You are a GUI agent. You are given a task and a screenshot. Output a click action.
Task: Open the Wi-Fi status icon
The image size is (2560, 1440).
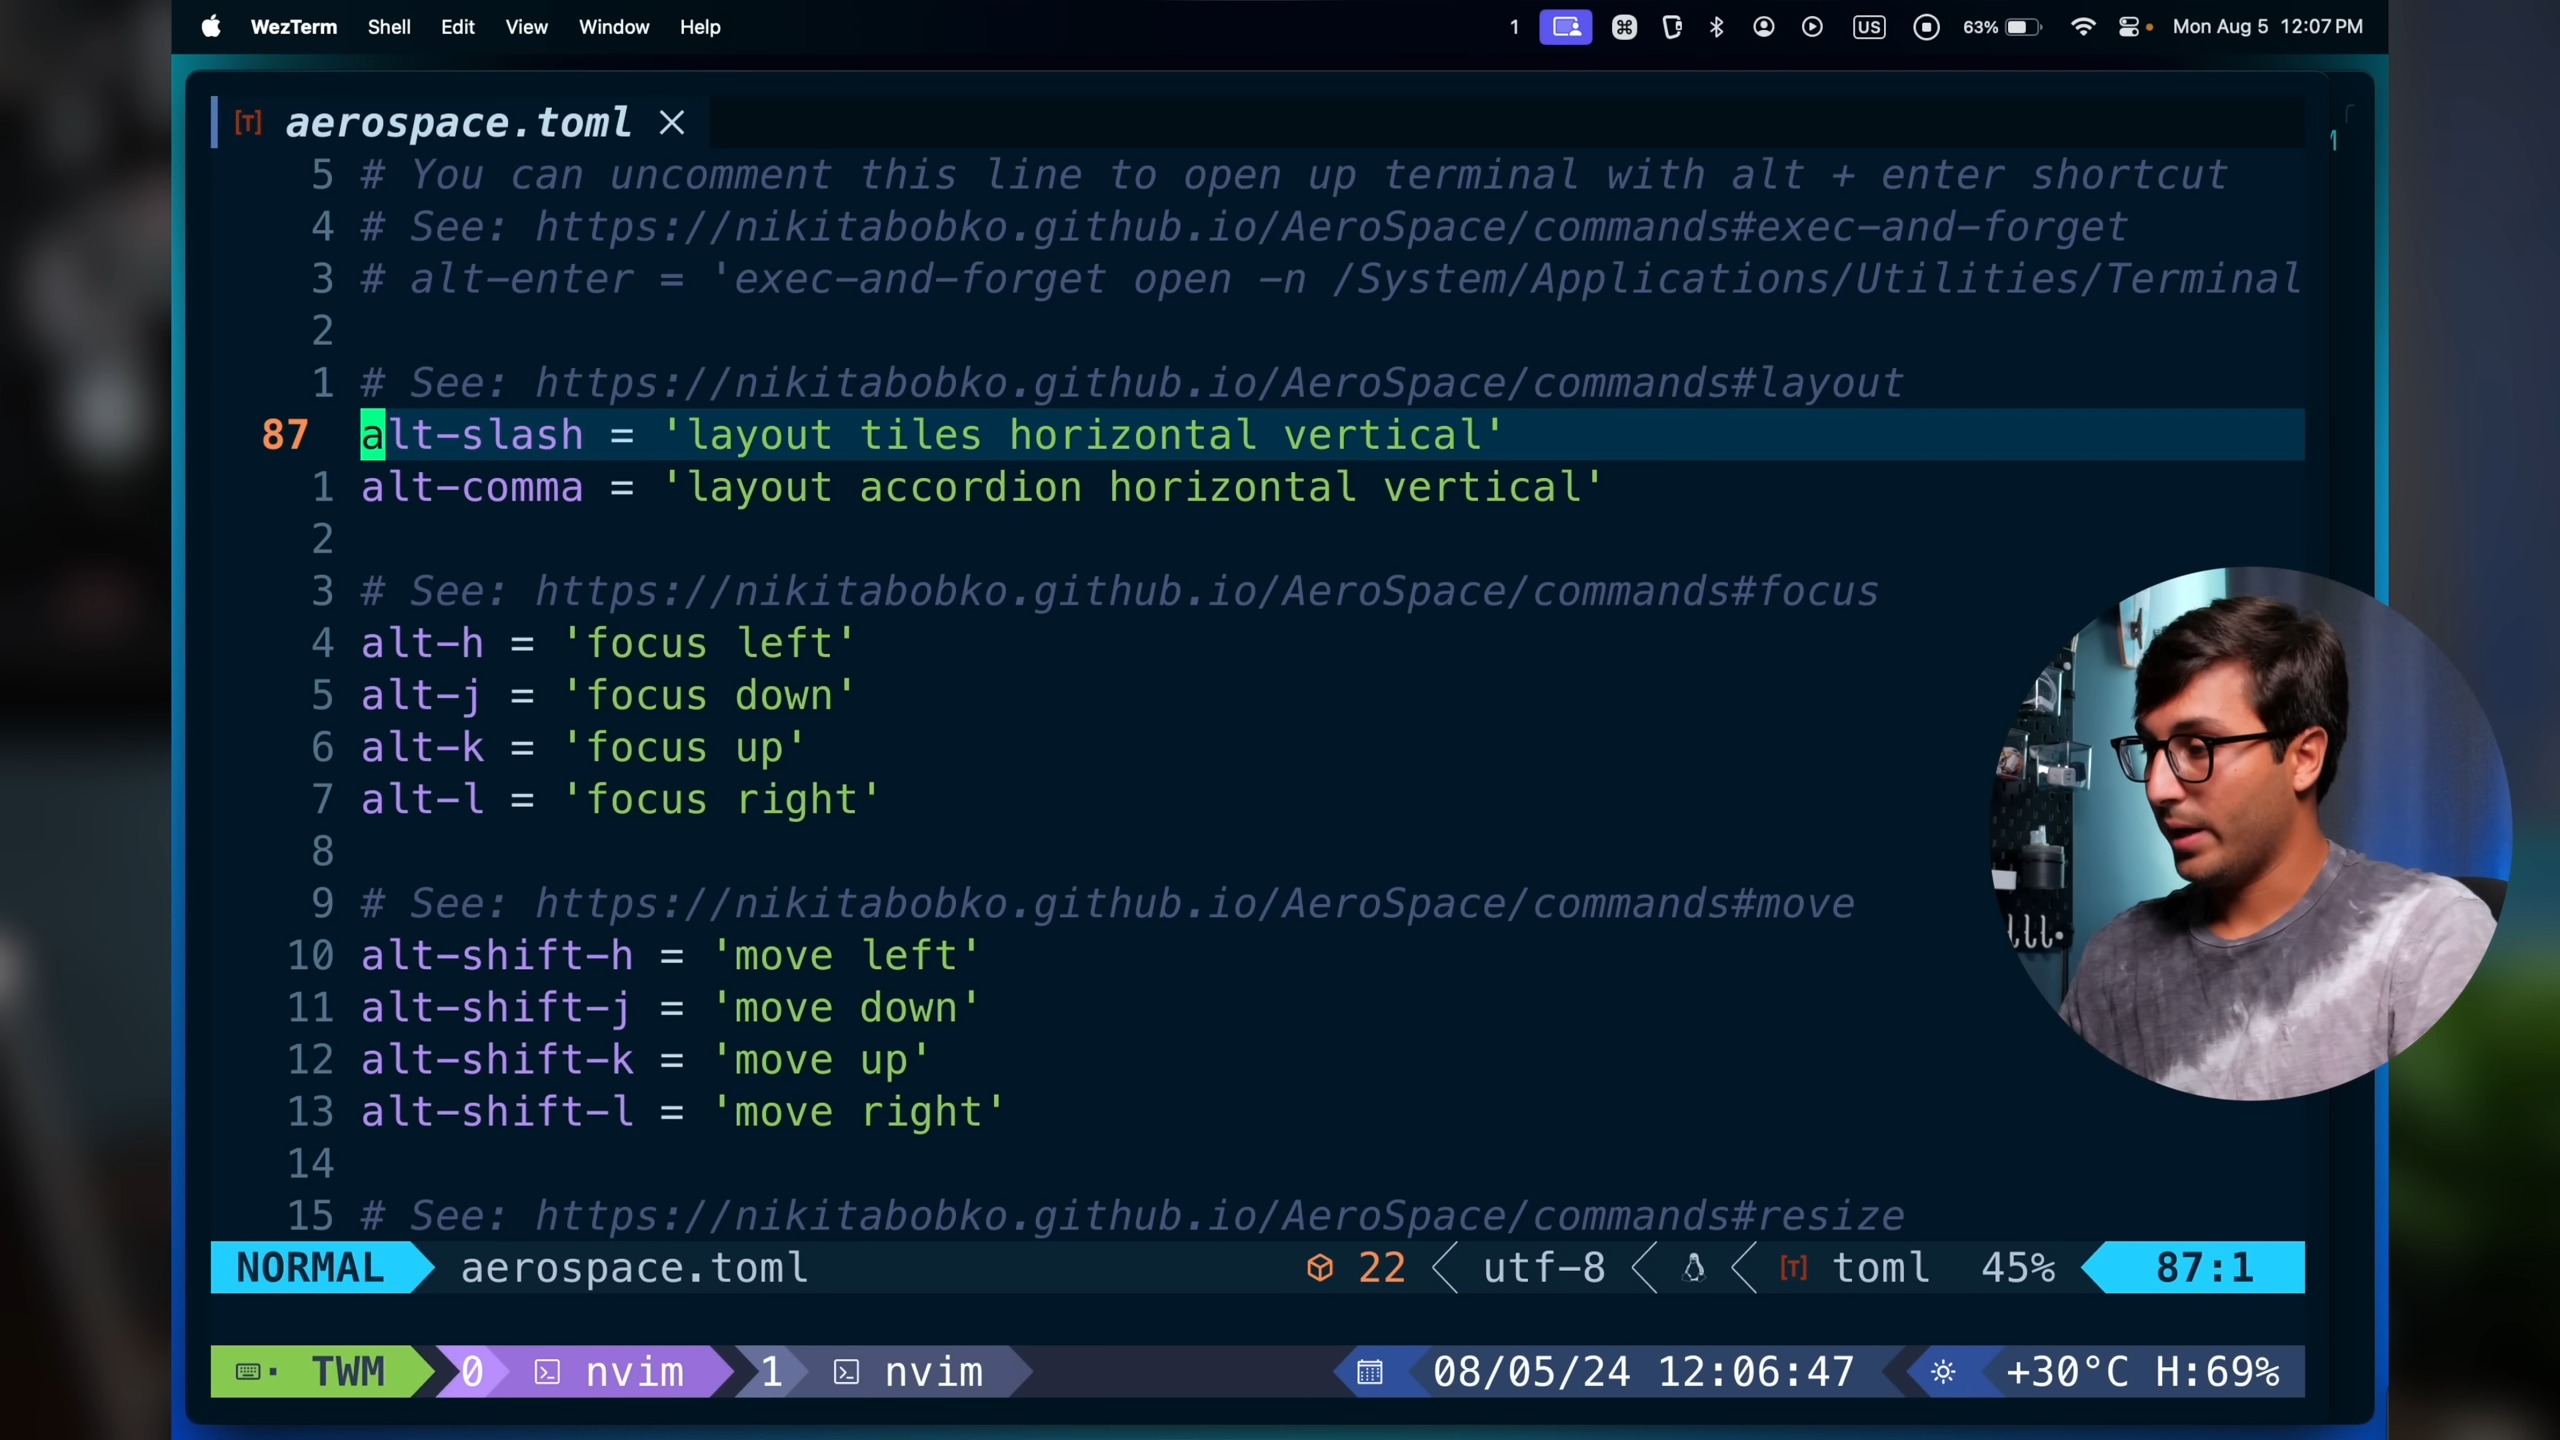coord(2082,27)
